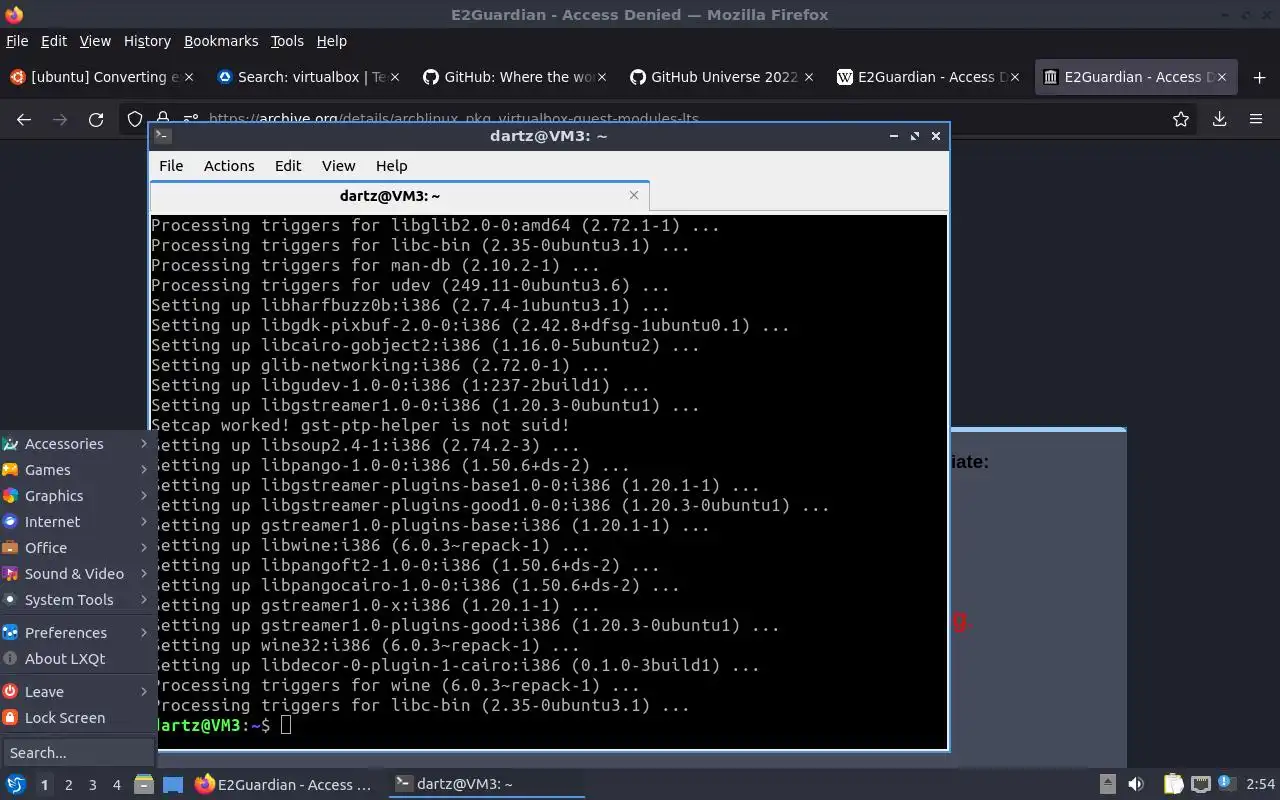Close the [ubuntu] Converting tab
This screenshot has width=1280, height=800.
click(x=189, y=77)
